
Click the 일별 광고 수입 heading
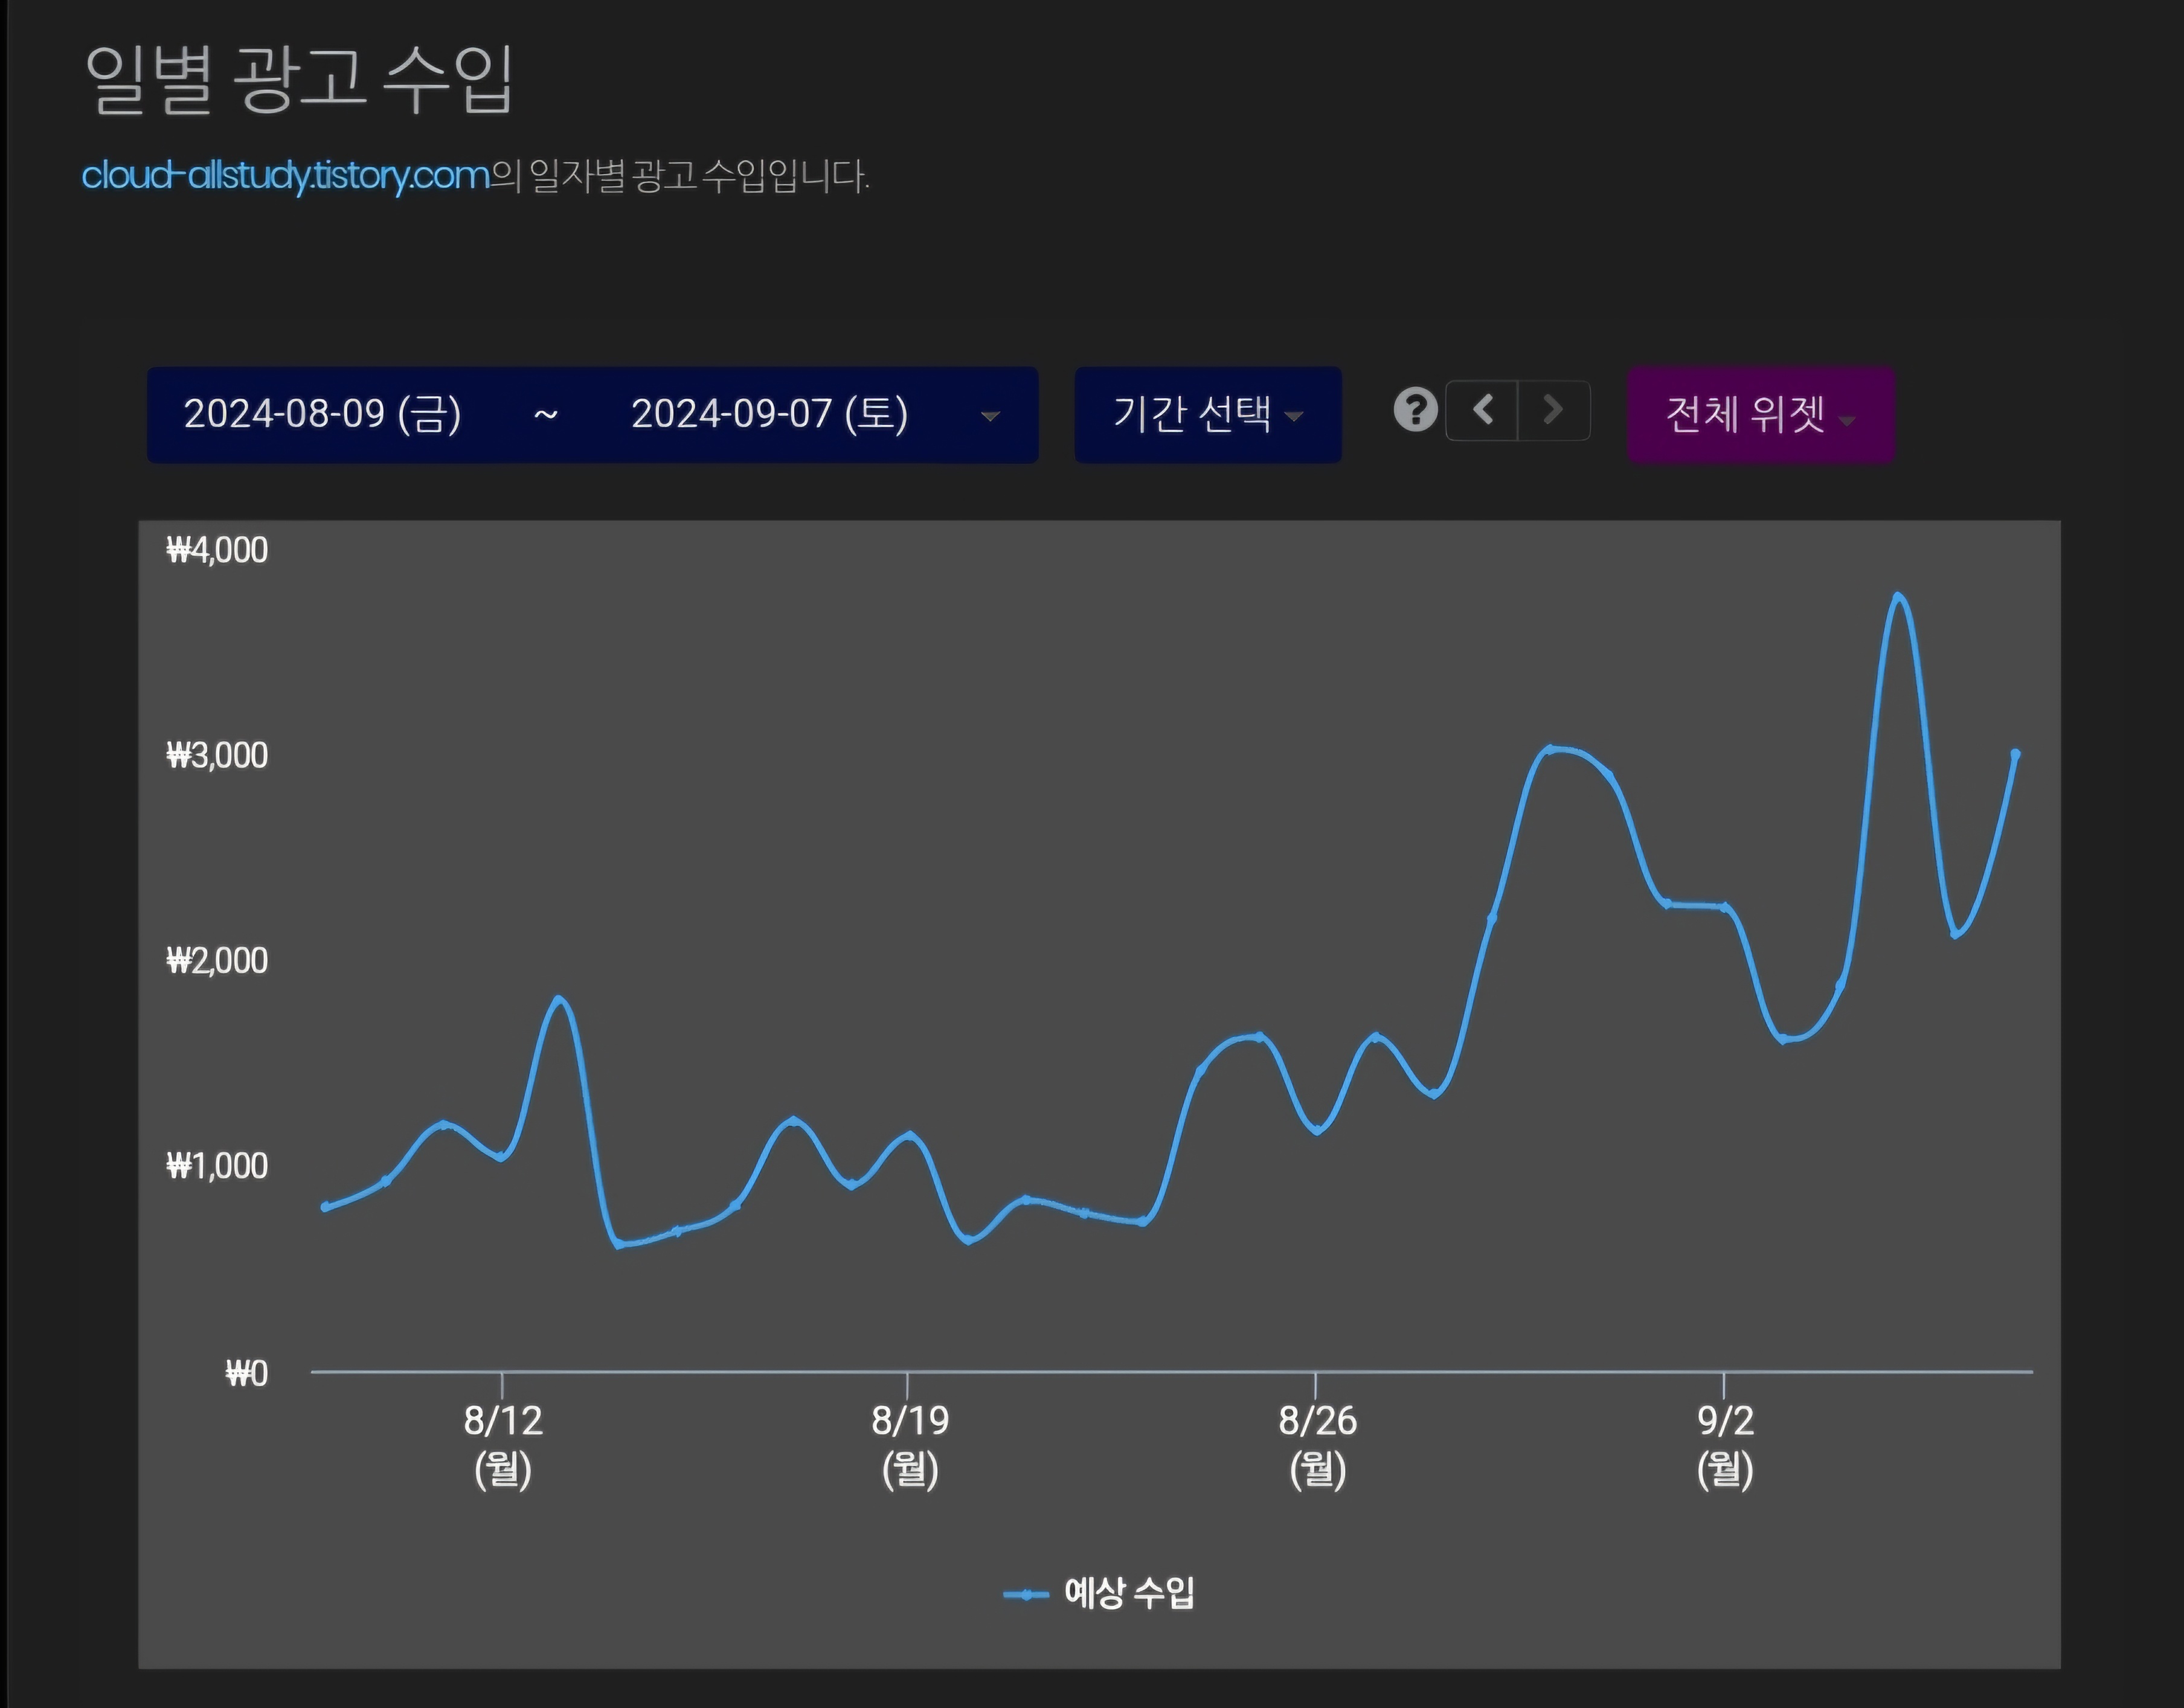coord(298,80)
